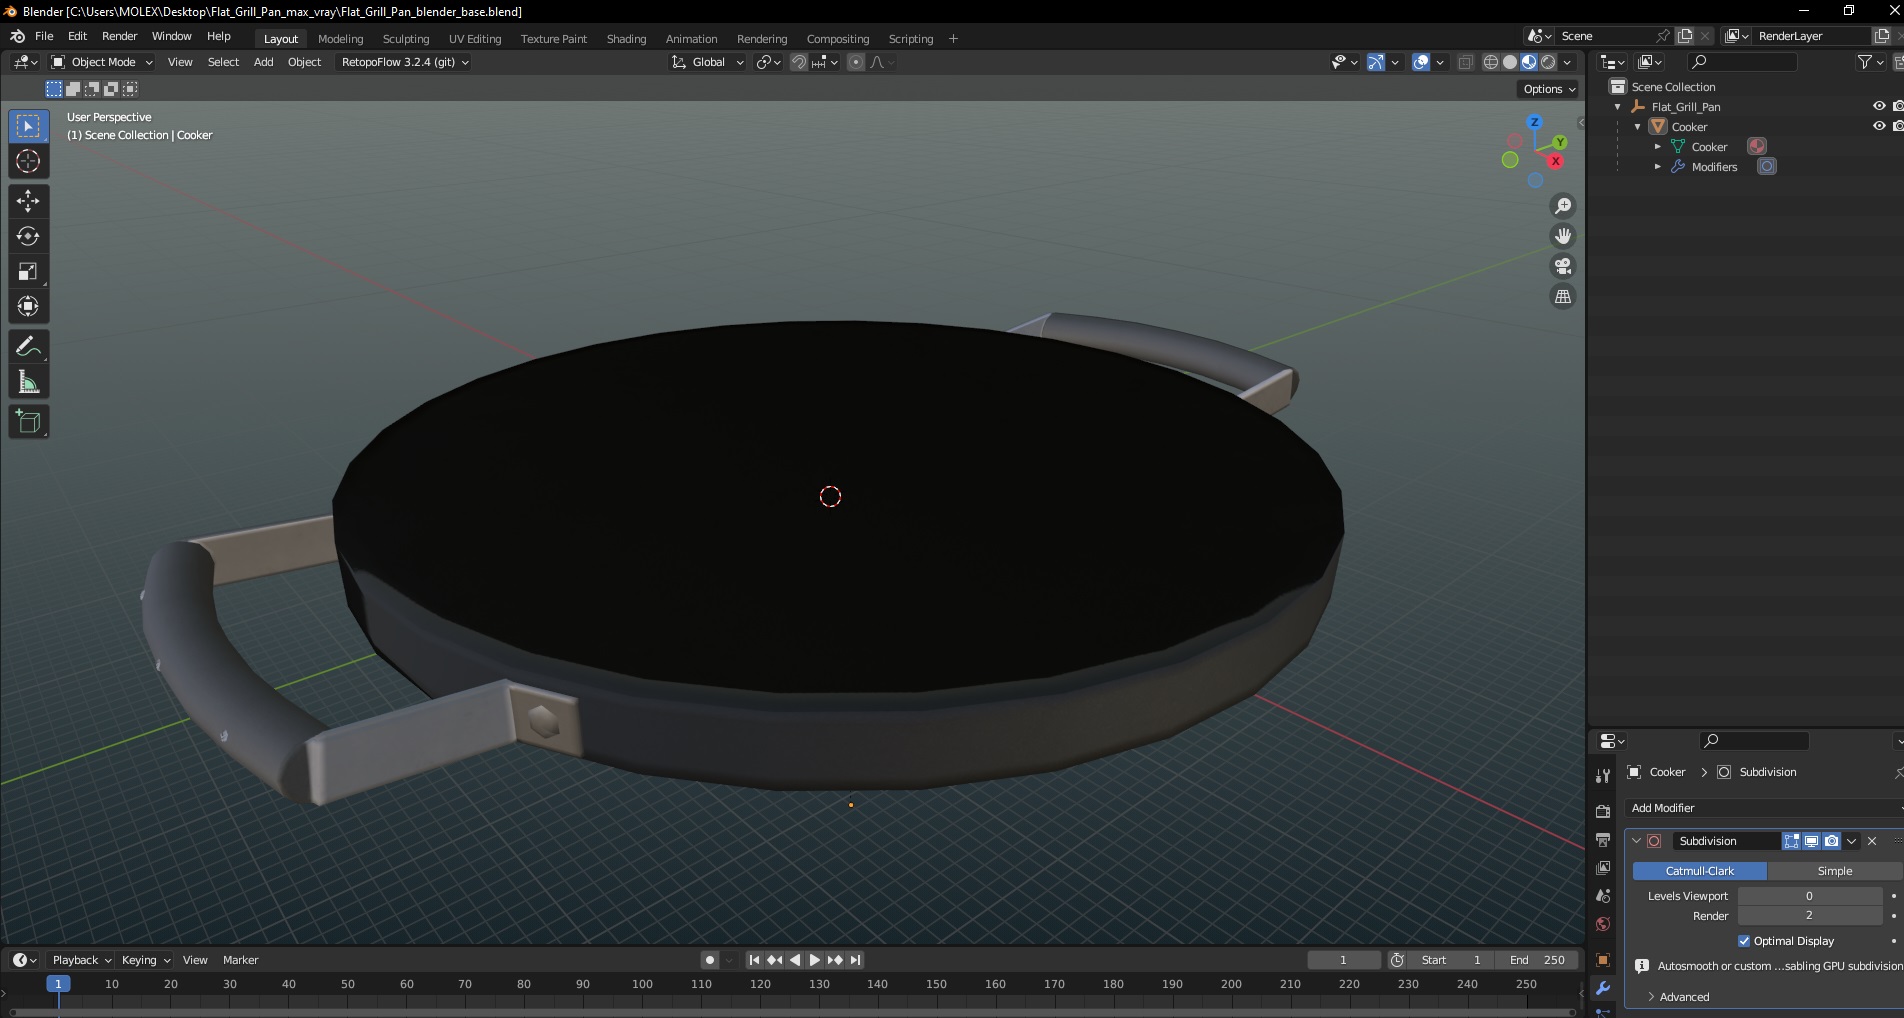Open the World properties tab
1904x1018 pixels.
[1603, 923]
